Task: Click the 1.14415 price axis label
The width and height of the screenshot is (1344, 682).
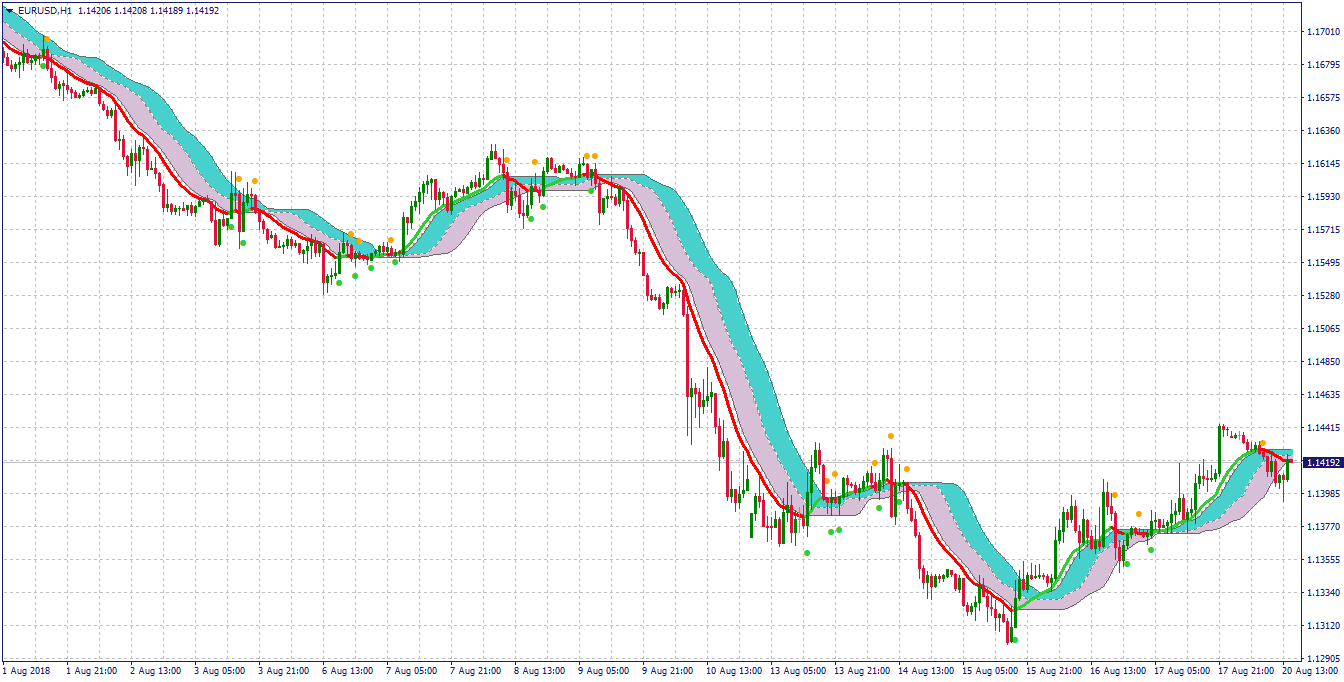Action: pyautogui.click(x=1323, y=428)
